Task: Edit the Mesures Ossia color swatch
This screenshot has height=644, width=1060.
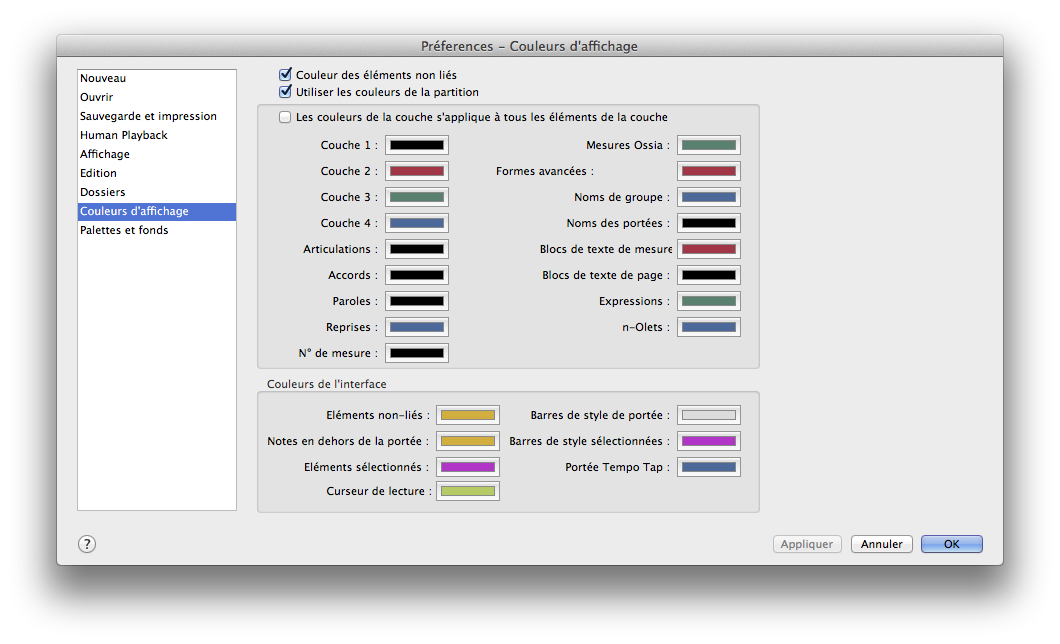Action: [708, 145]
